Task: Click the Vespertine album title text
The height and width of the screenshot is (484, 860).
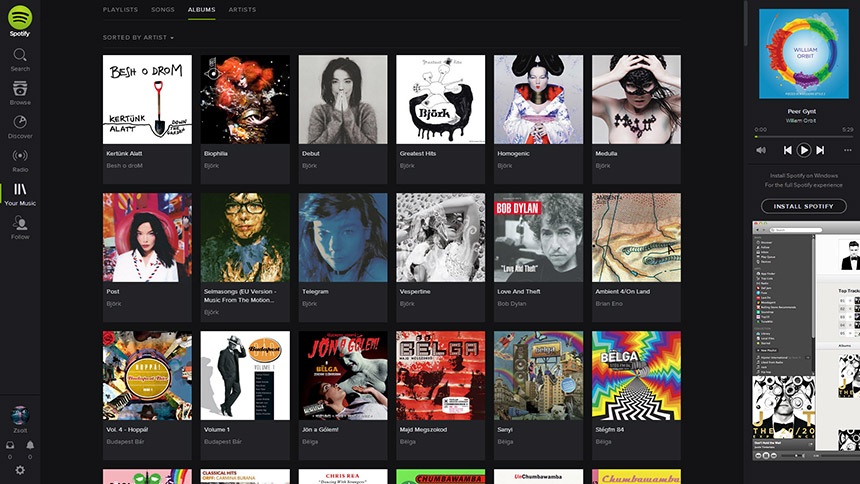Action: coord(415,292)
